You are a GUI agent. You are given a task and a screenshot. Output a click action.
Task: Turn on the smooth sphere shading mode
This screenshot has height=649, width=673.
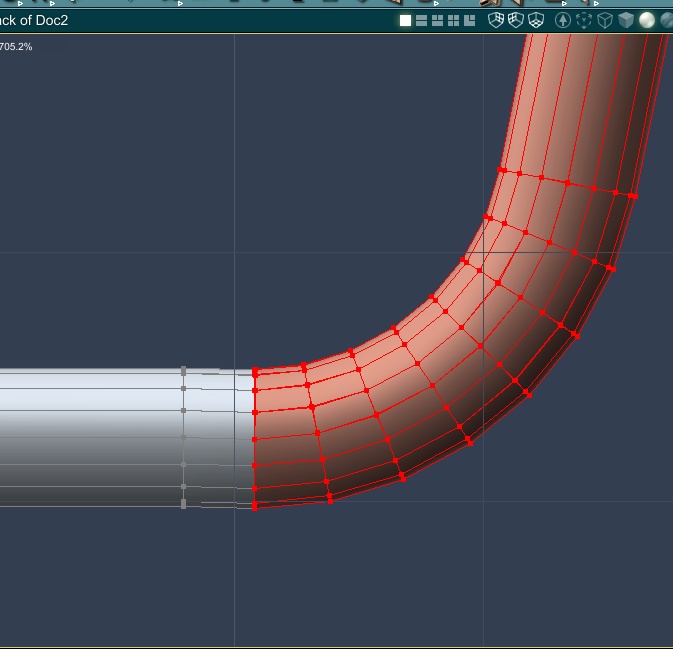(x=647, y=20)
